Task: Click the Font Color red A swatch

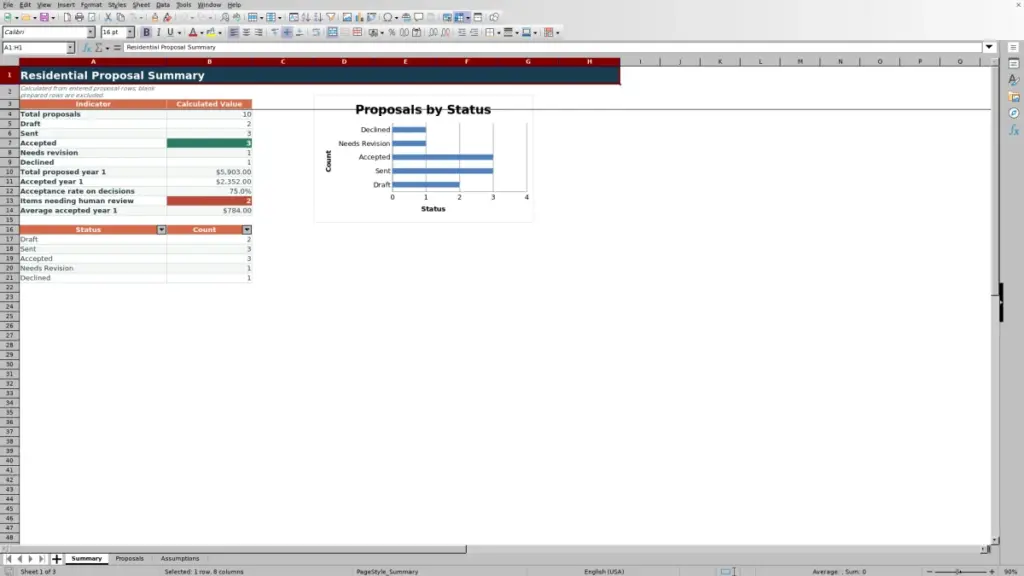Action: pyautogui.click(x=193, y=32)
